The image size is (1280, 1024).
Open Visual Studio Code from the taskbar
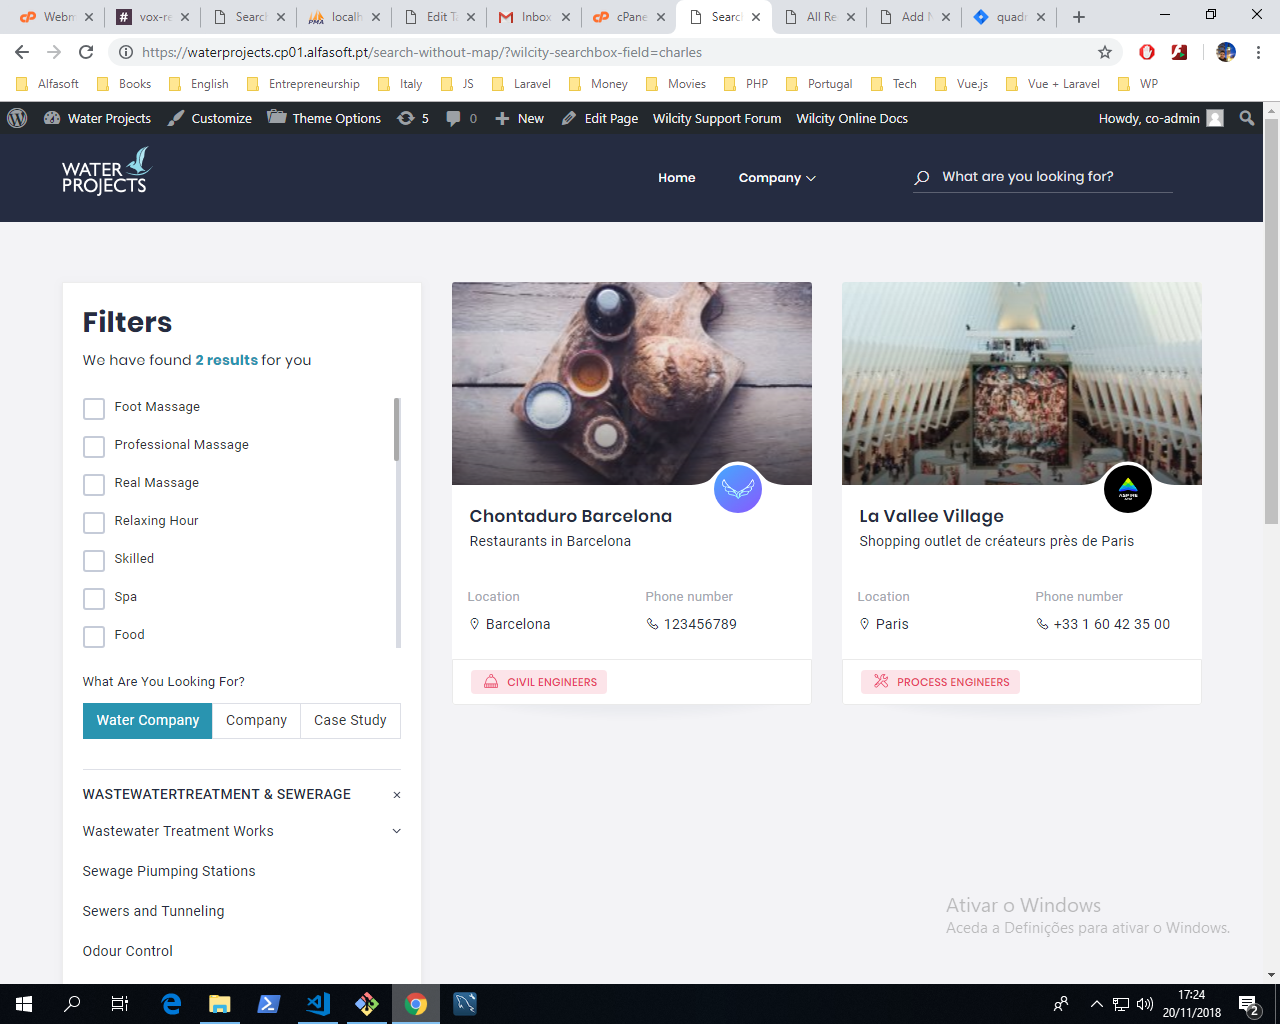(x=318, y=1004)
